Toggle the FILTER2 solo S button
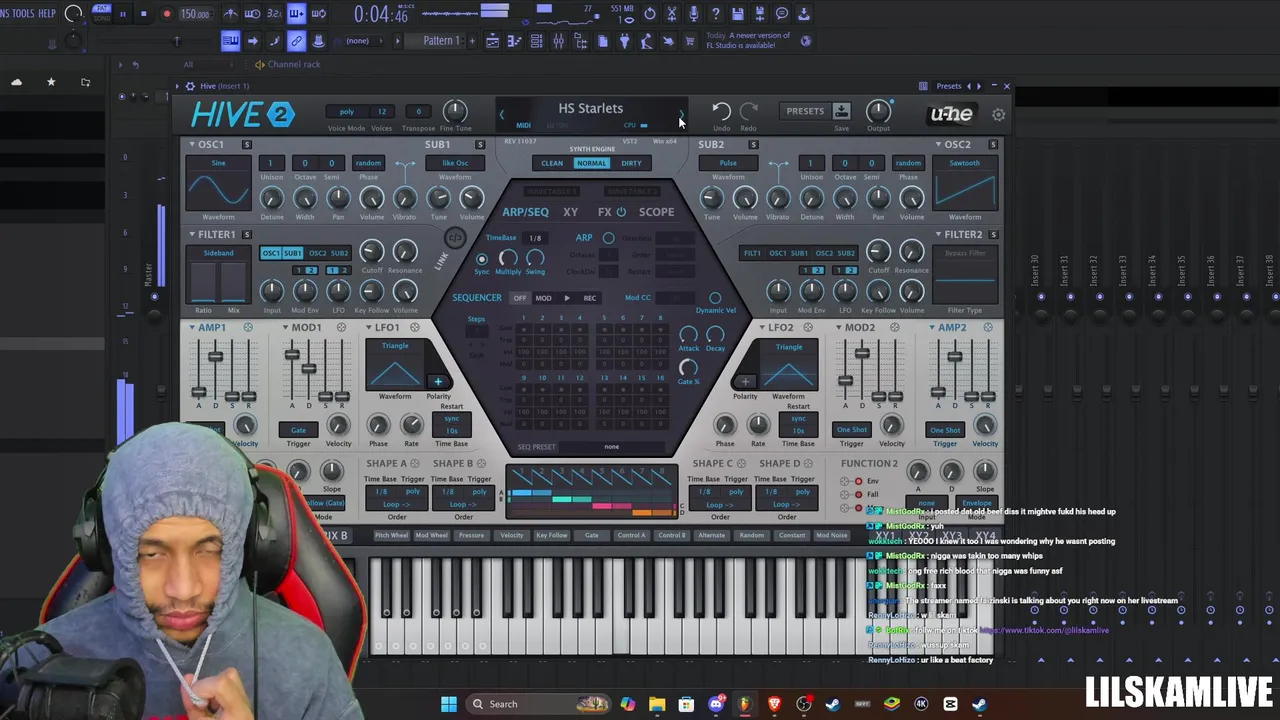Screen dimensions: 1280x720 point(993,235)
